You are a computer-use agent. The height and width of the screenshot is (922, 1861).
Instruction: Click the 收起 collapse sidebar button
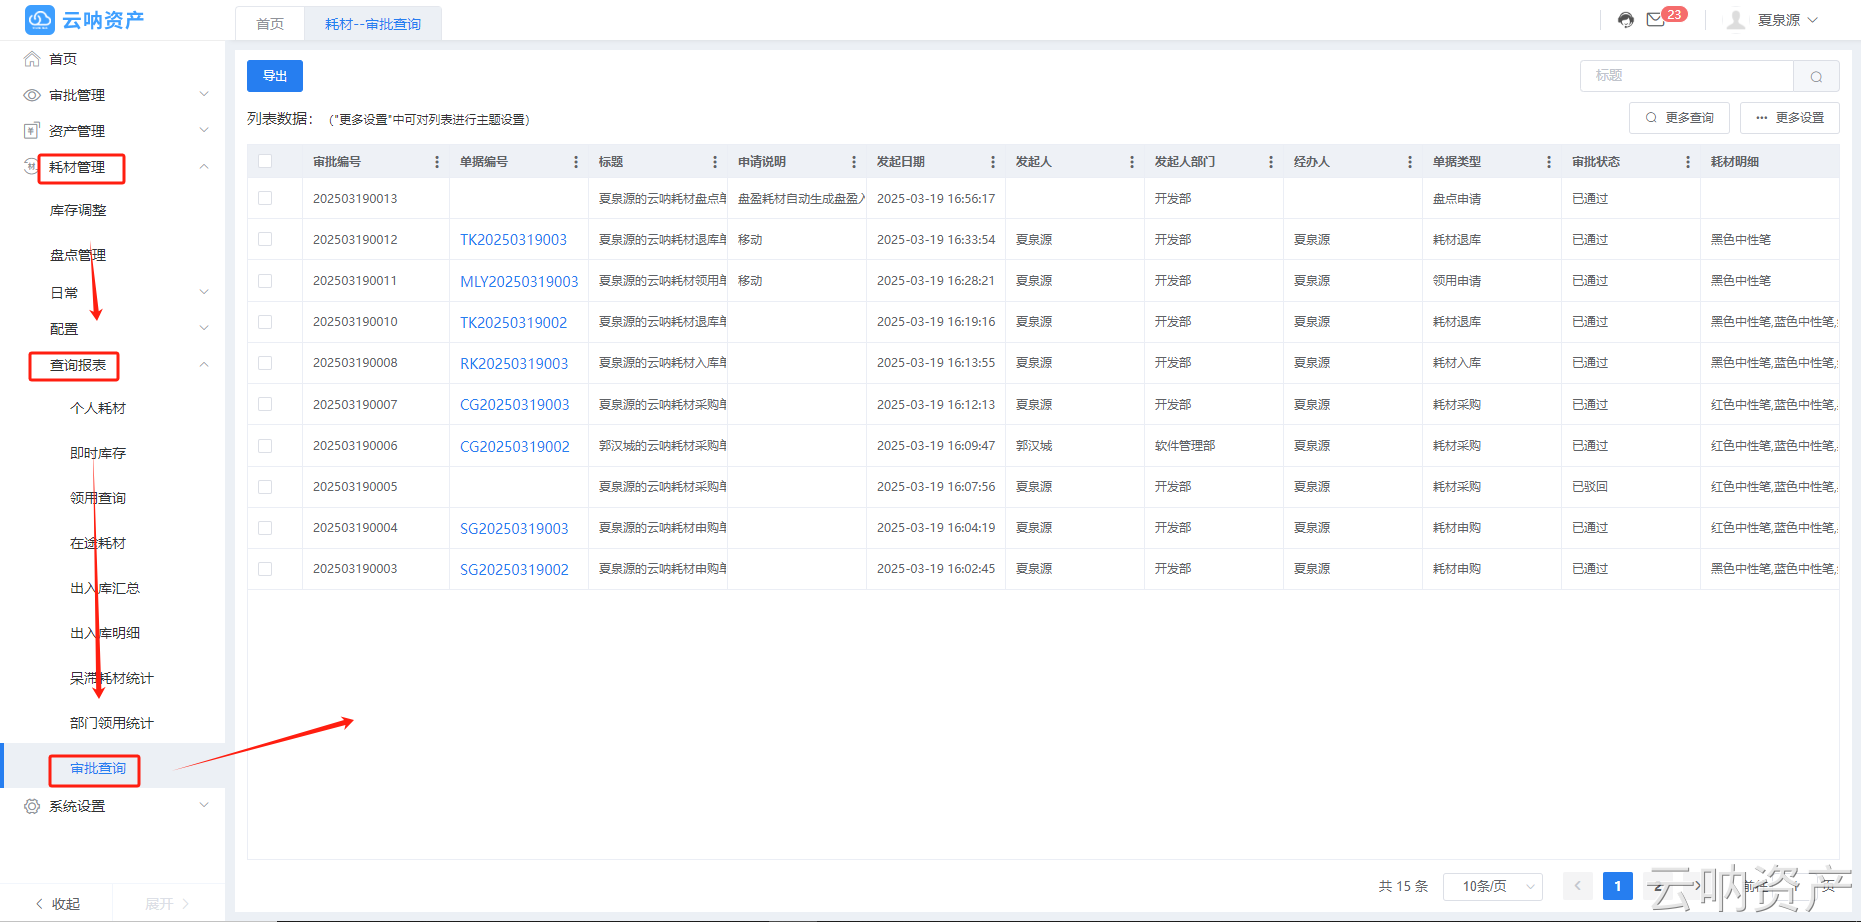(x=57, y=903)
